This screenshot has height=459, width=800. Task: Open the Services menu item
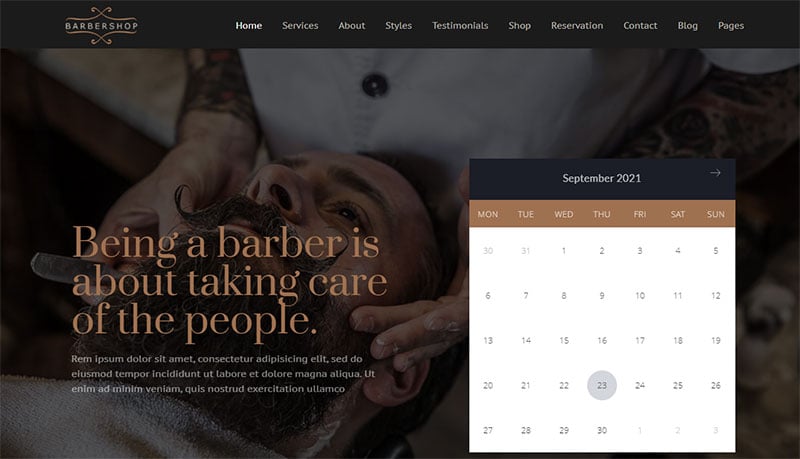300,26
